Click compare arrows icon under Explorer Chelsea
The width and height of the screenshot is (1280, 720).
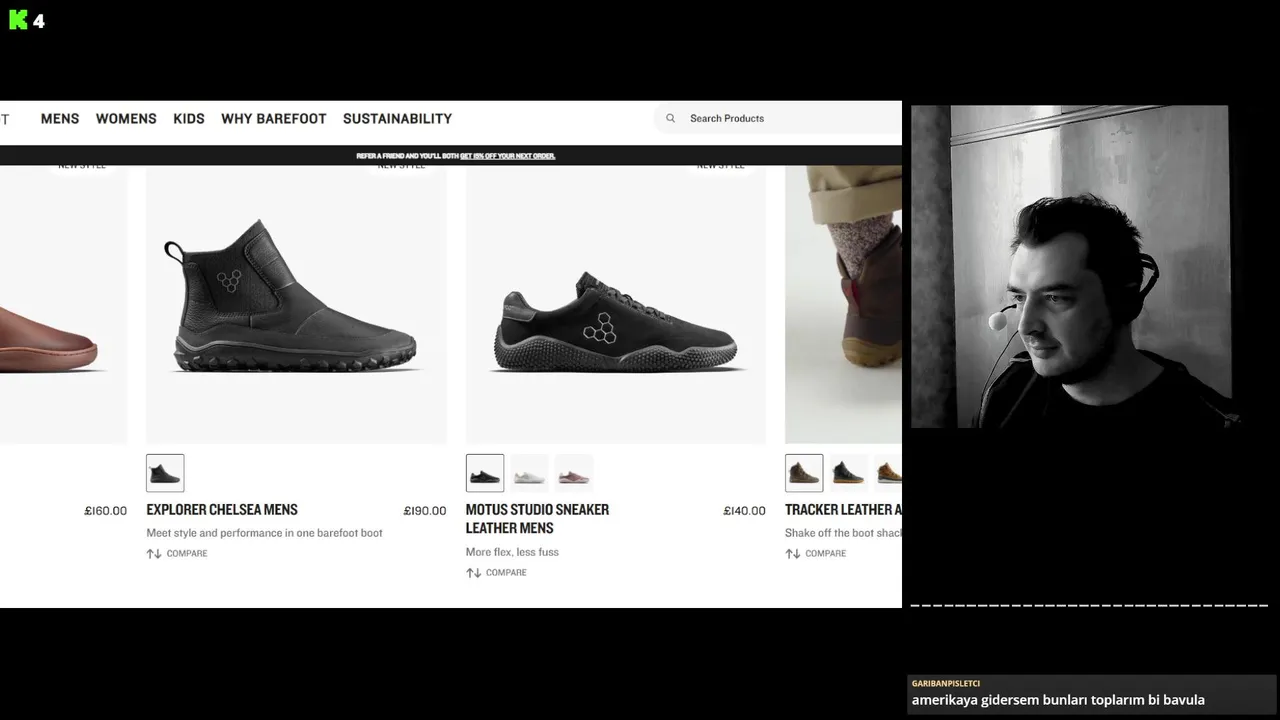coord(154,553)
